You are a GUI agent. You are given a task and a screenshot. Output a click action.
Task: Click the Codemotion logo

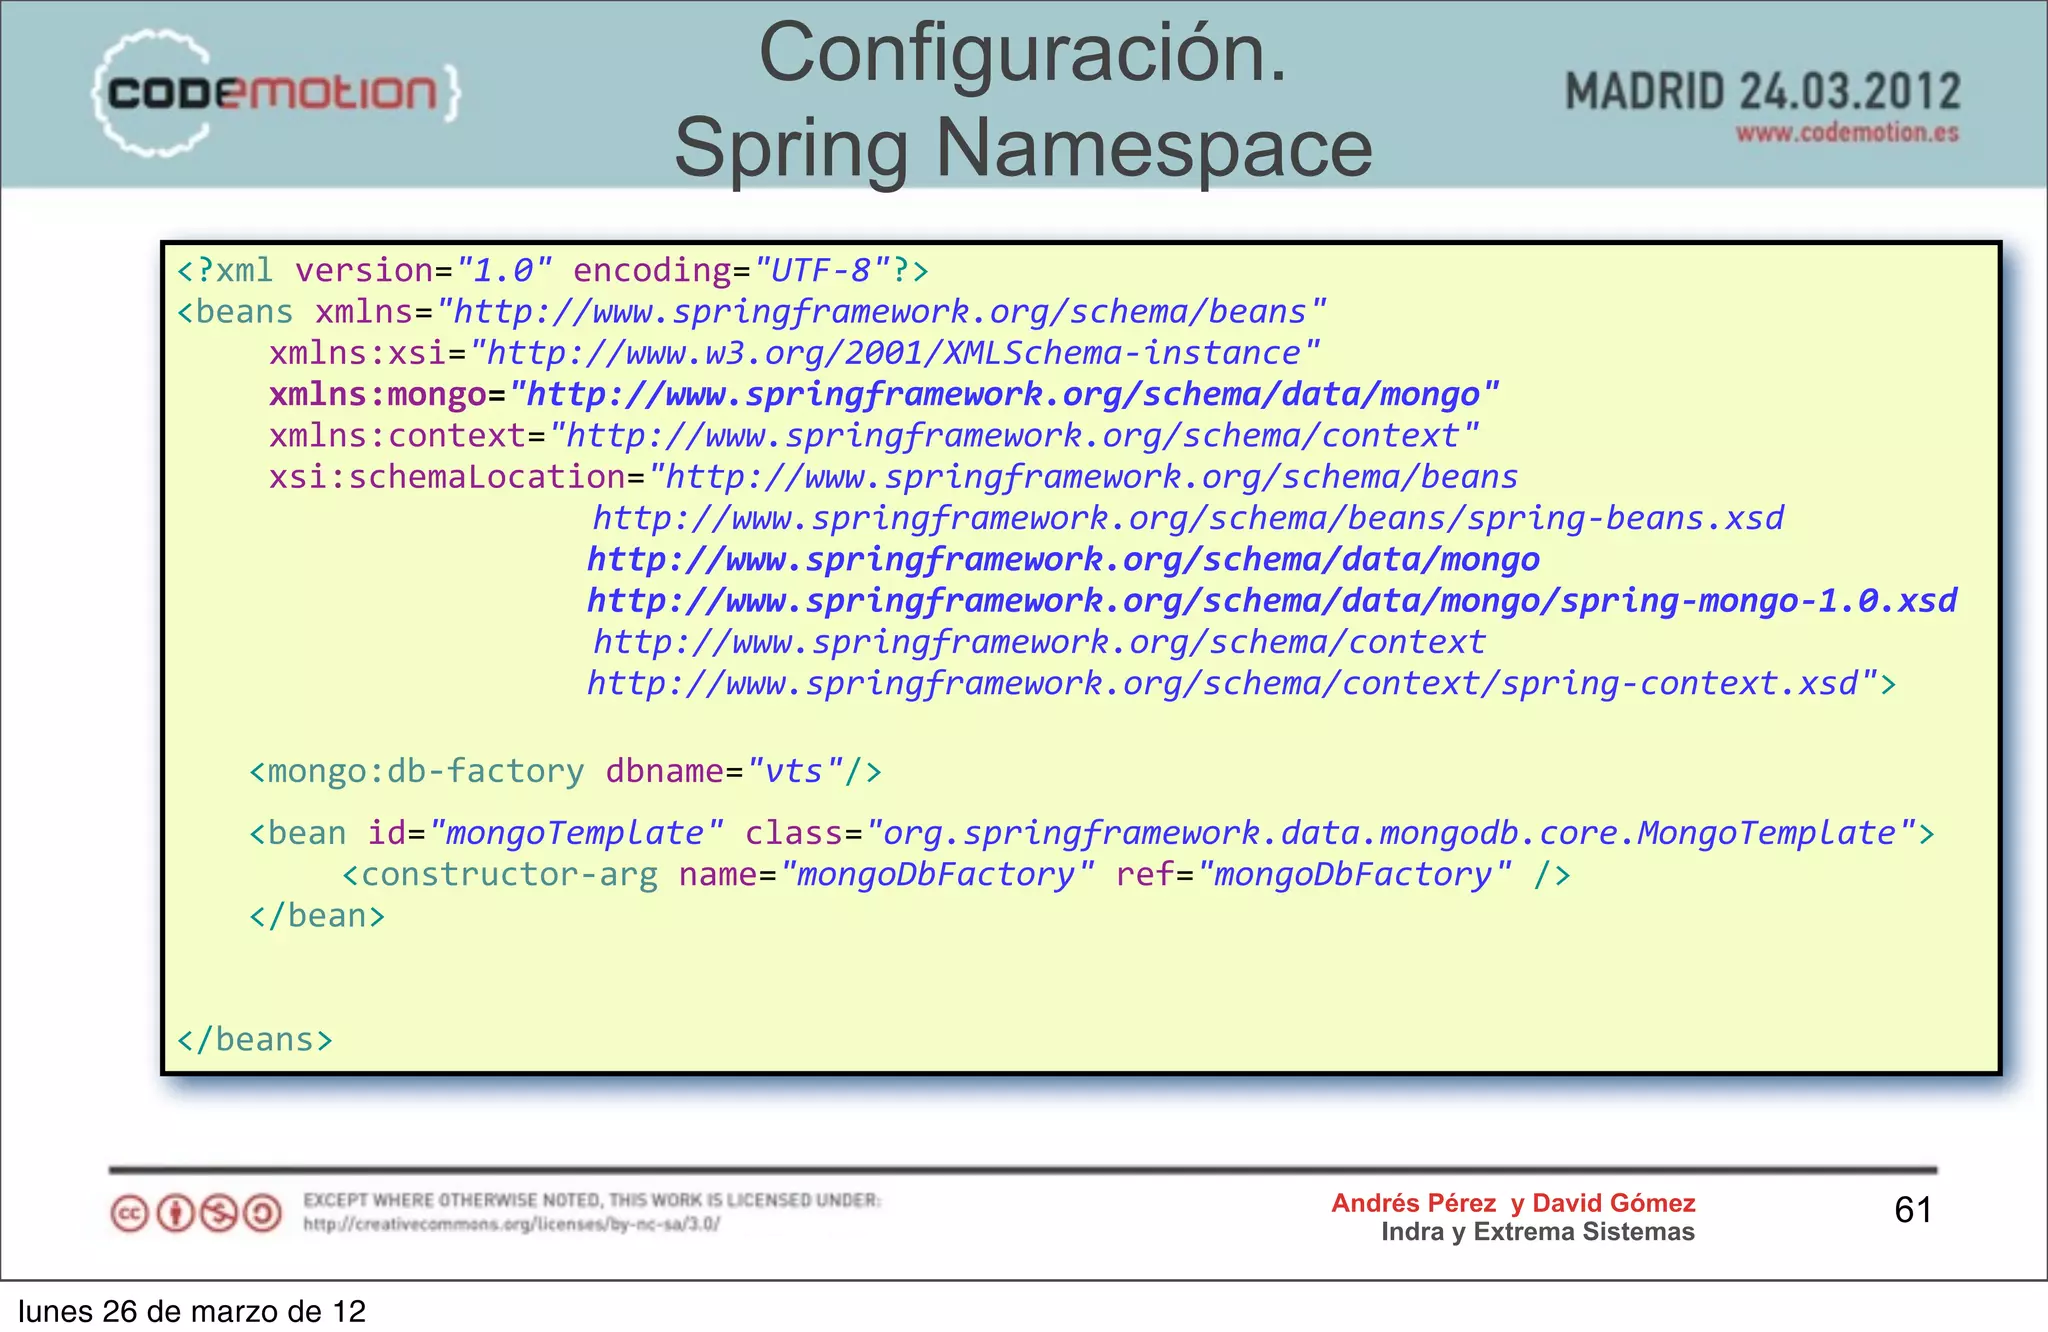(x=276, y=93)
